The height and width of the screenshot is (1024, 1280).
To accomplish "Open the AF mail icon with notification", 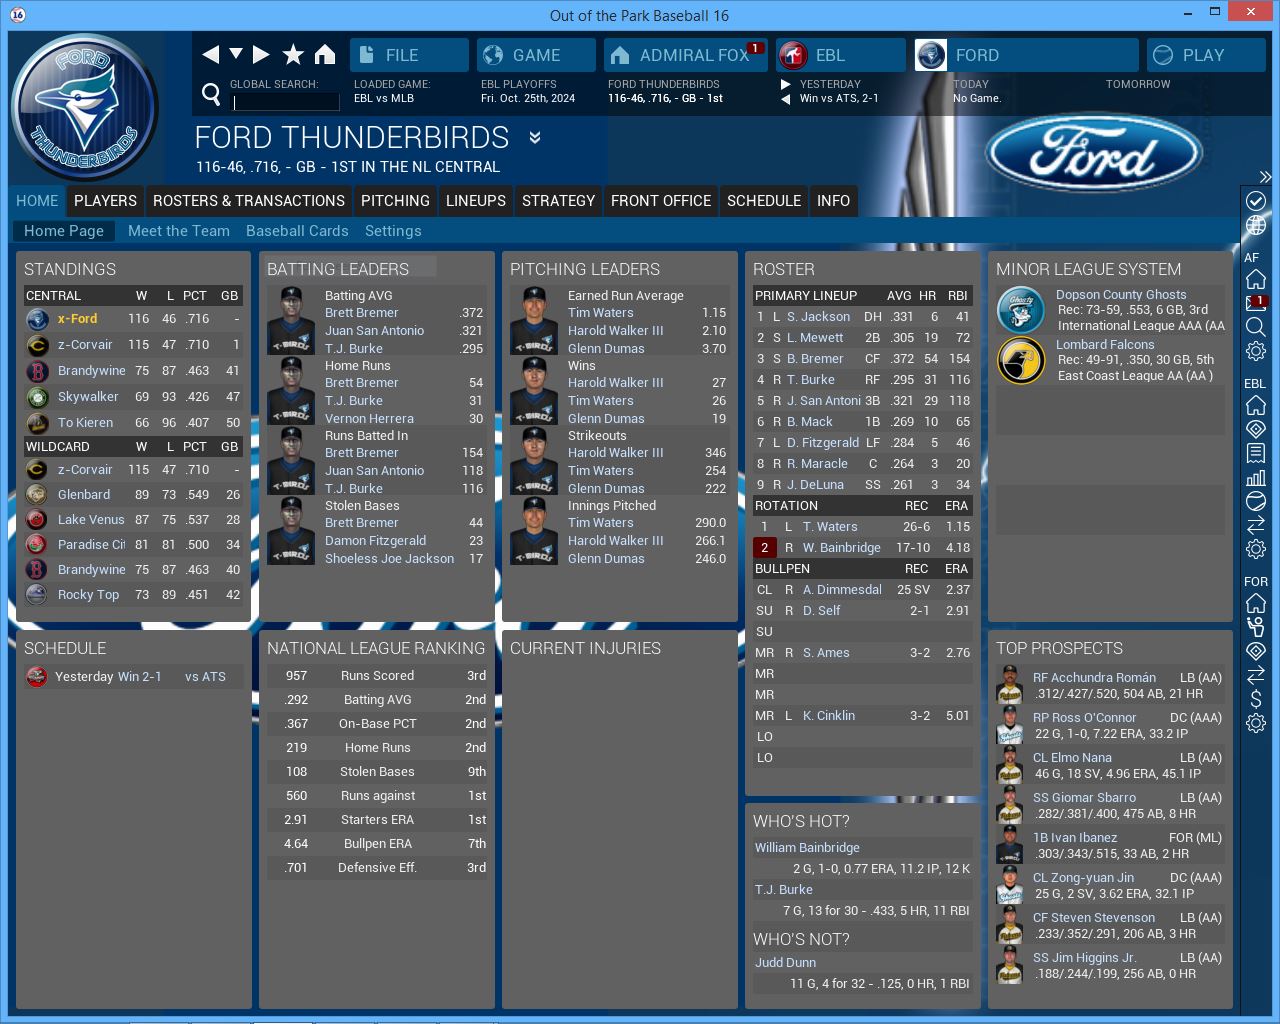I will (1256, 303).
